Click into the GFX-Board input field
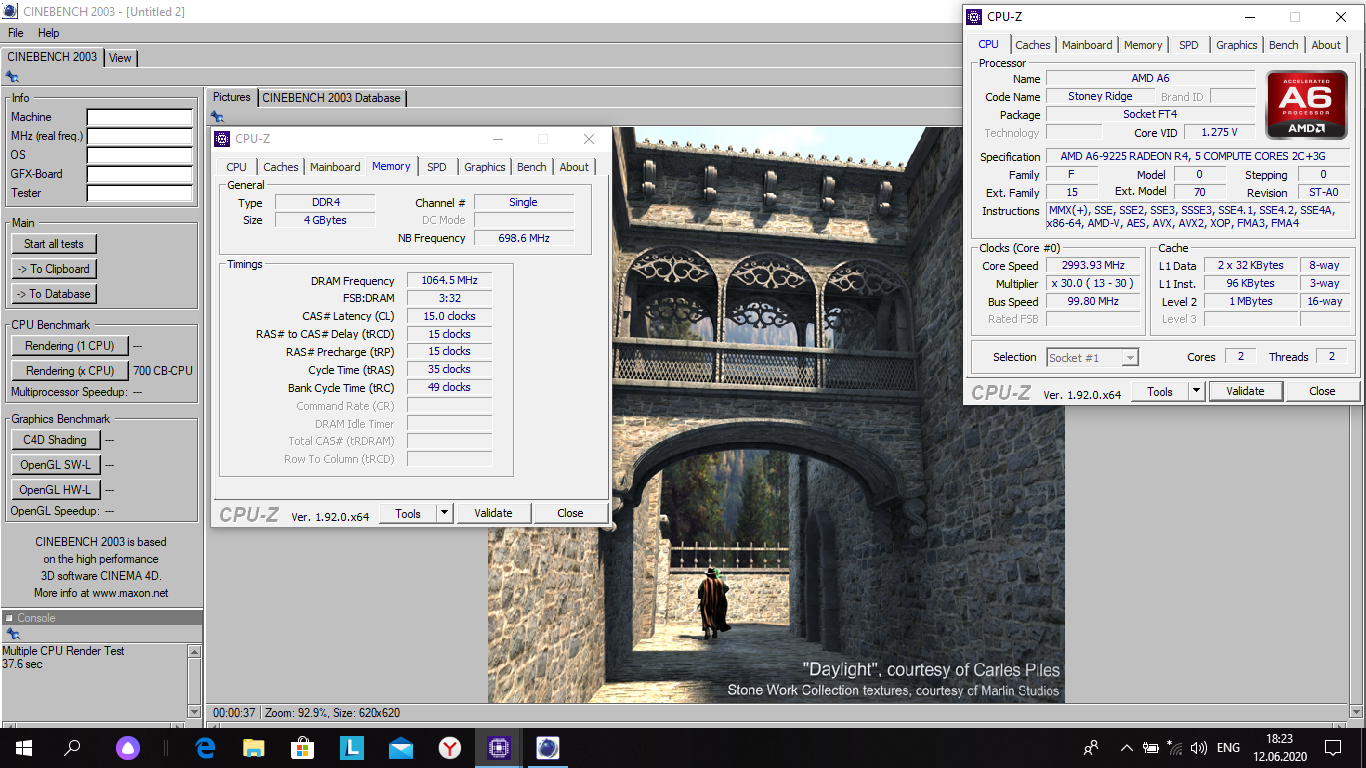The width and height of the screenshot is (1366, 768). [x=139, y=174]
